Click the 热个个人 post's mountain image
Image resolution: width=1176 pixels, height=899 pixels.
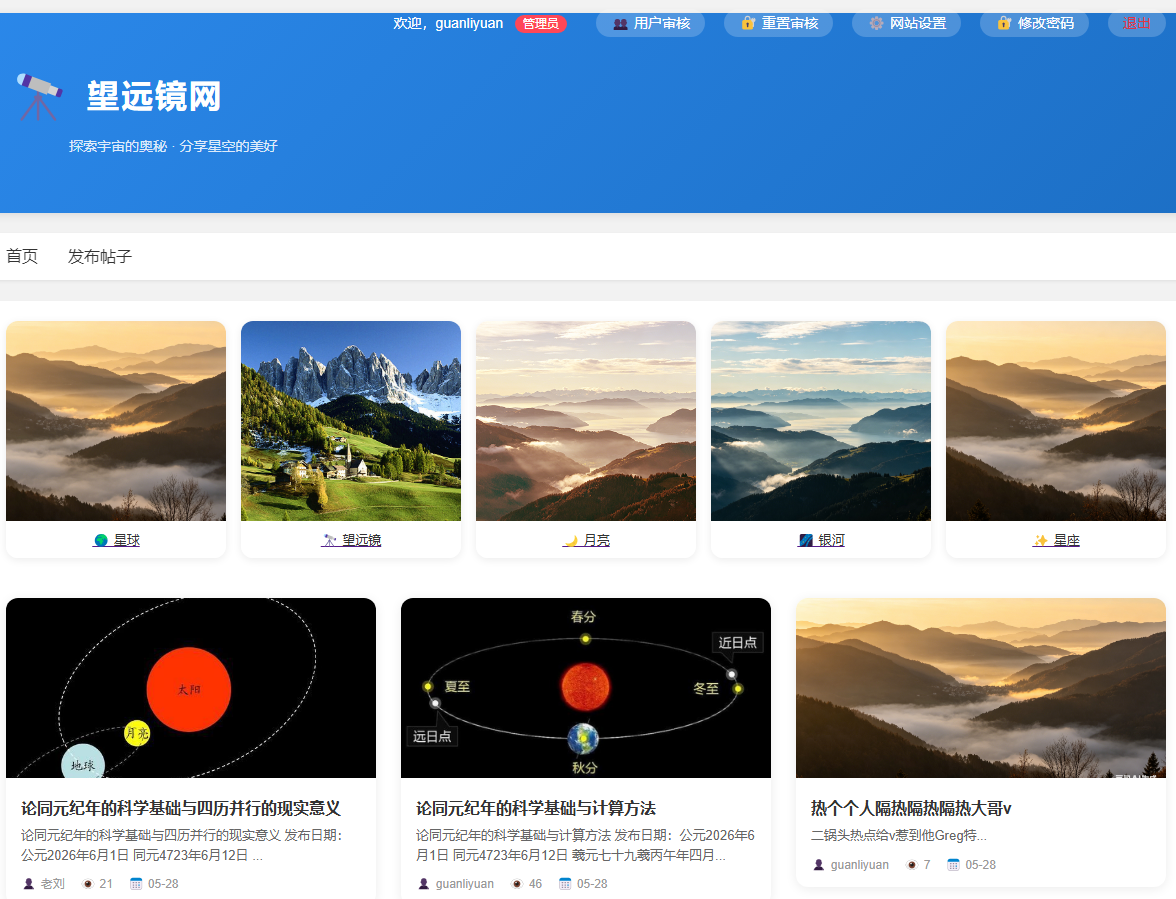(x=980, y=688)
